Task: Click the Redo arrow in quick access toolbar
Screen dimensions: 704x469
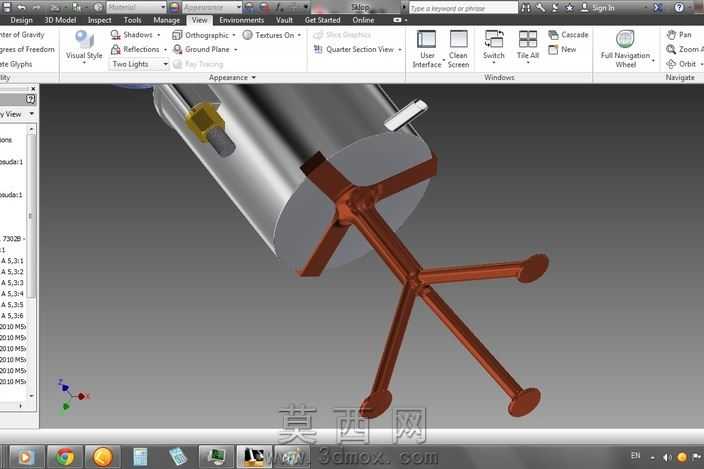Action: 37,7
